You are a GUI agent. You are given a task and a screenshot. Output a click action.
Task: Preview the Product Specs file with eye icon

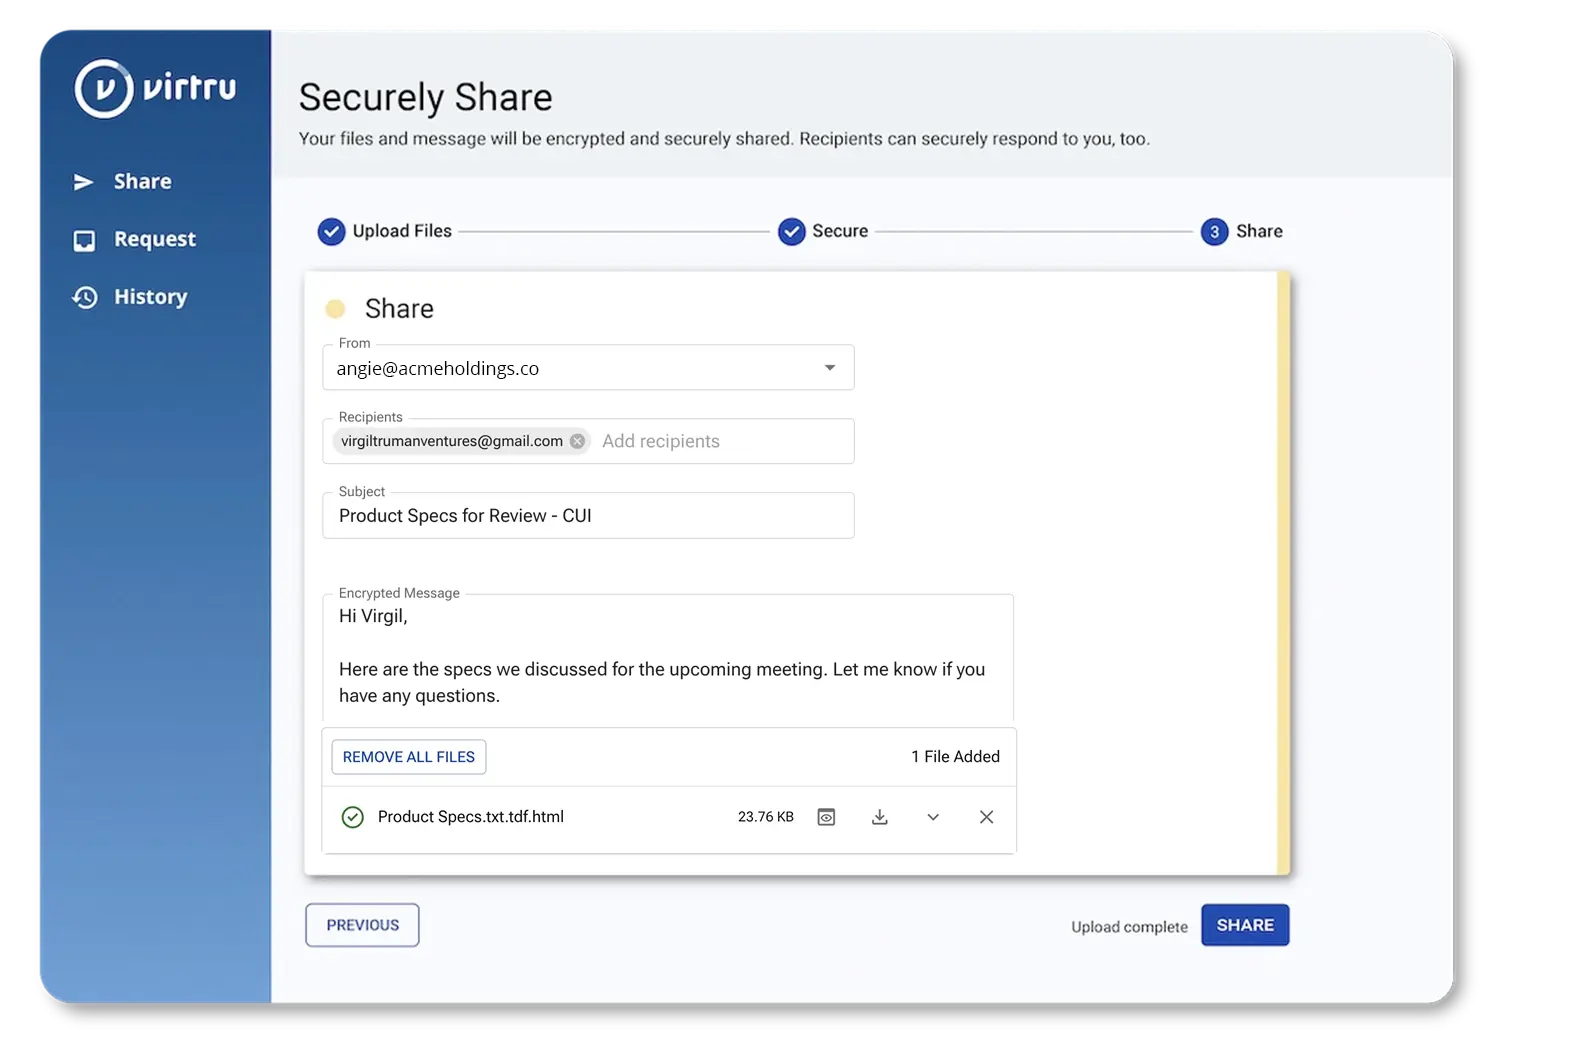click(826, 817)
